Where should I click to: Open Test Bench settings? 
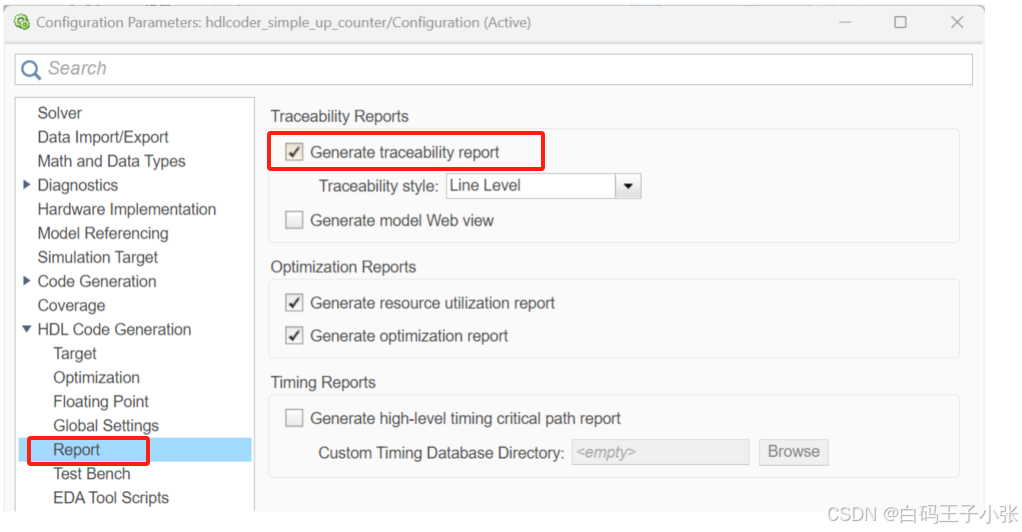(x=92, y=473)
